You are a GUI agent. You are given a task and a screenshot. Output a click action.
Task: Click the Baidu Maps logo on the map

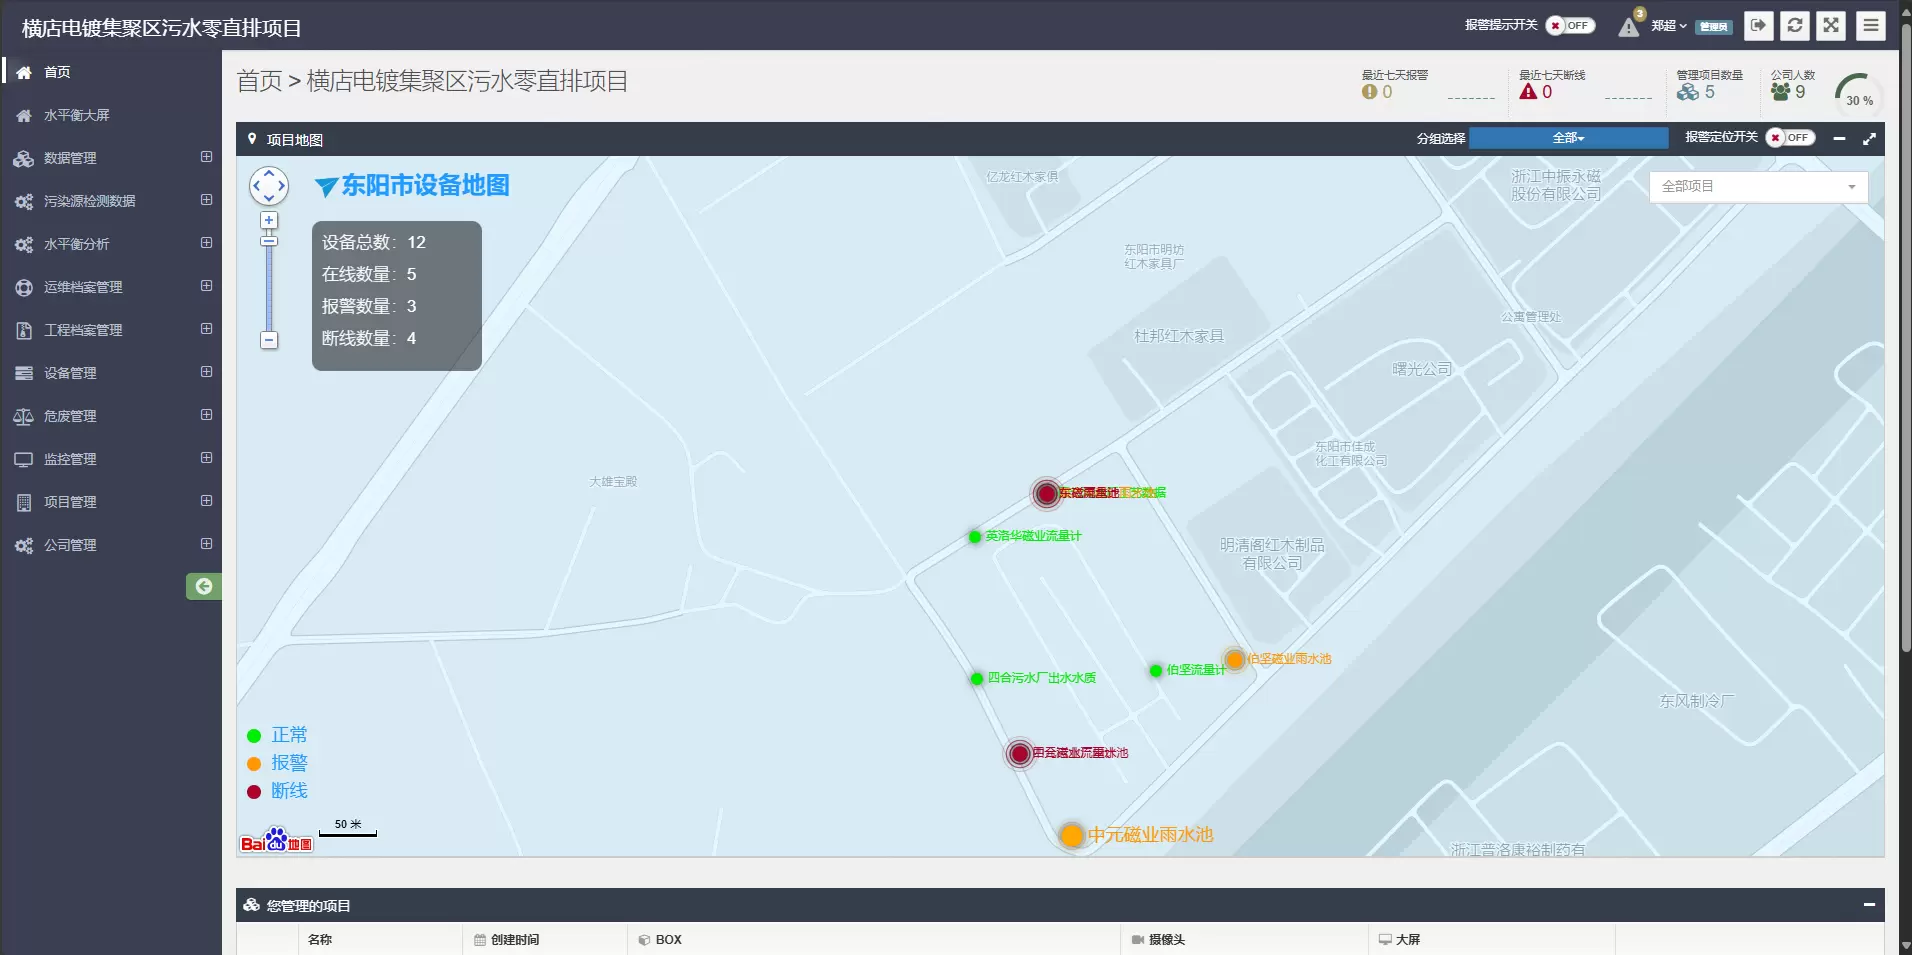click(x=275, y=842)
